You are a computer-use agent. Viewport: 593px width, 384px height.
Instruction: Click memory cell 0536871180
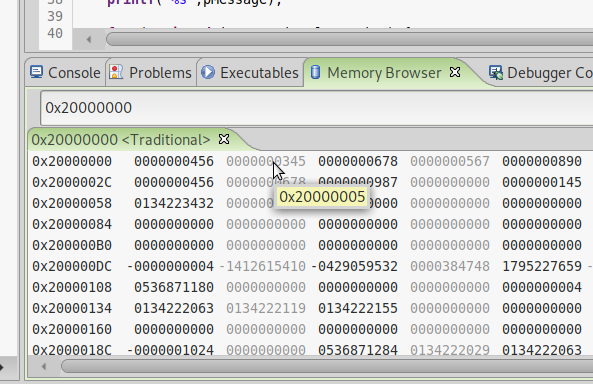(174, 288)
